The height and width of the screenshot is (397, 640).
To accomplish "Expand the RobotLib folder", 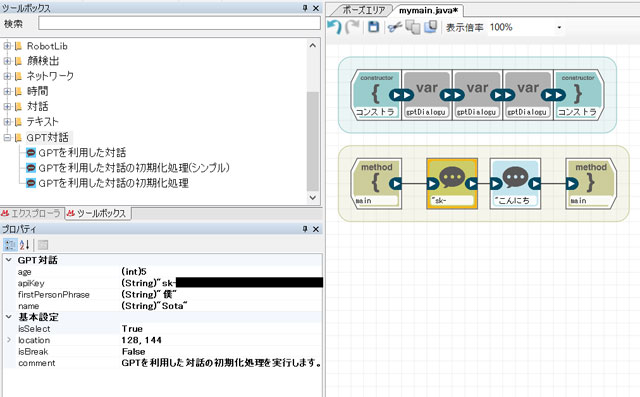I will (x=7, y=46).
